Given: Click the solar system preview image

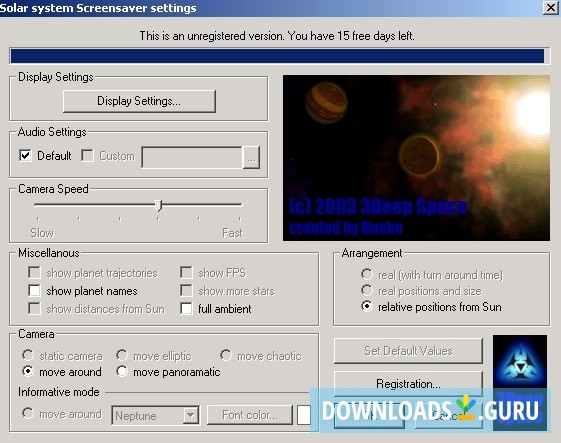Looking at the screenshot, I should coord(416,158).
